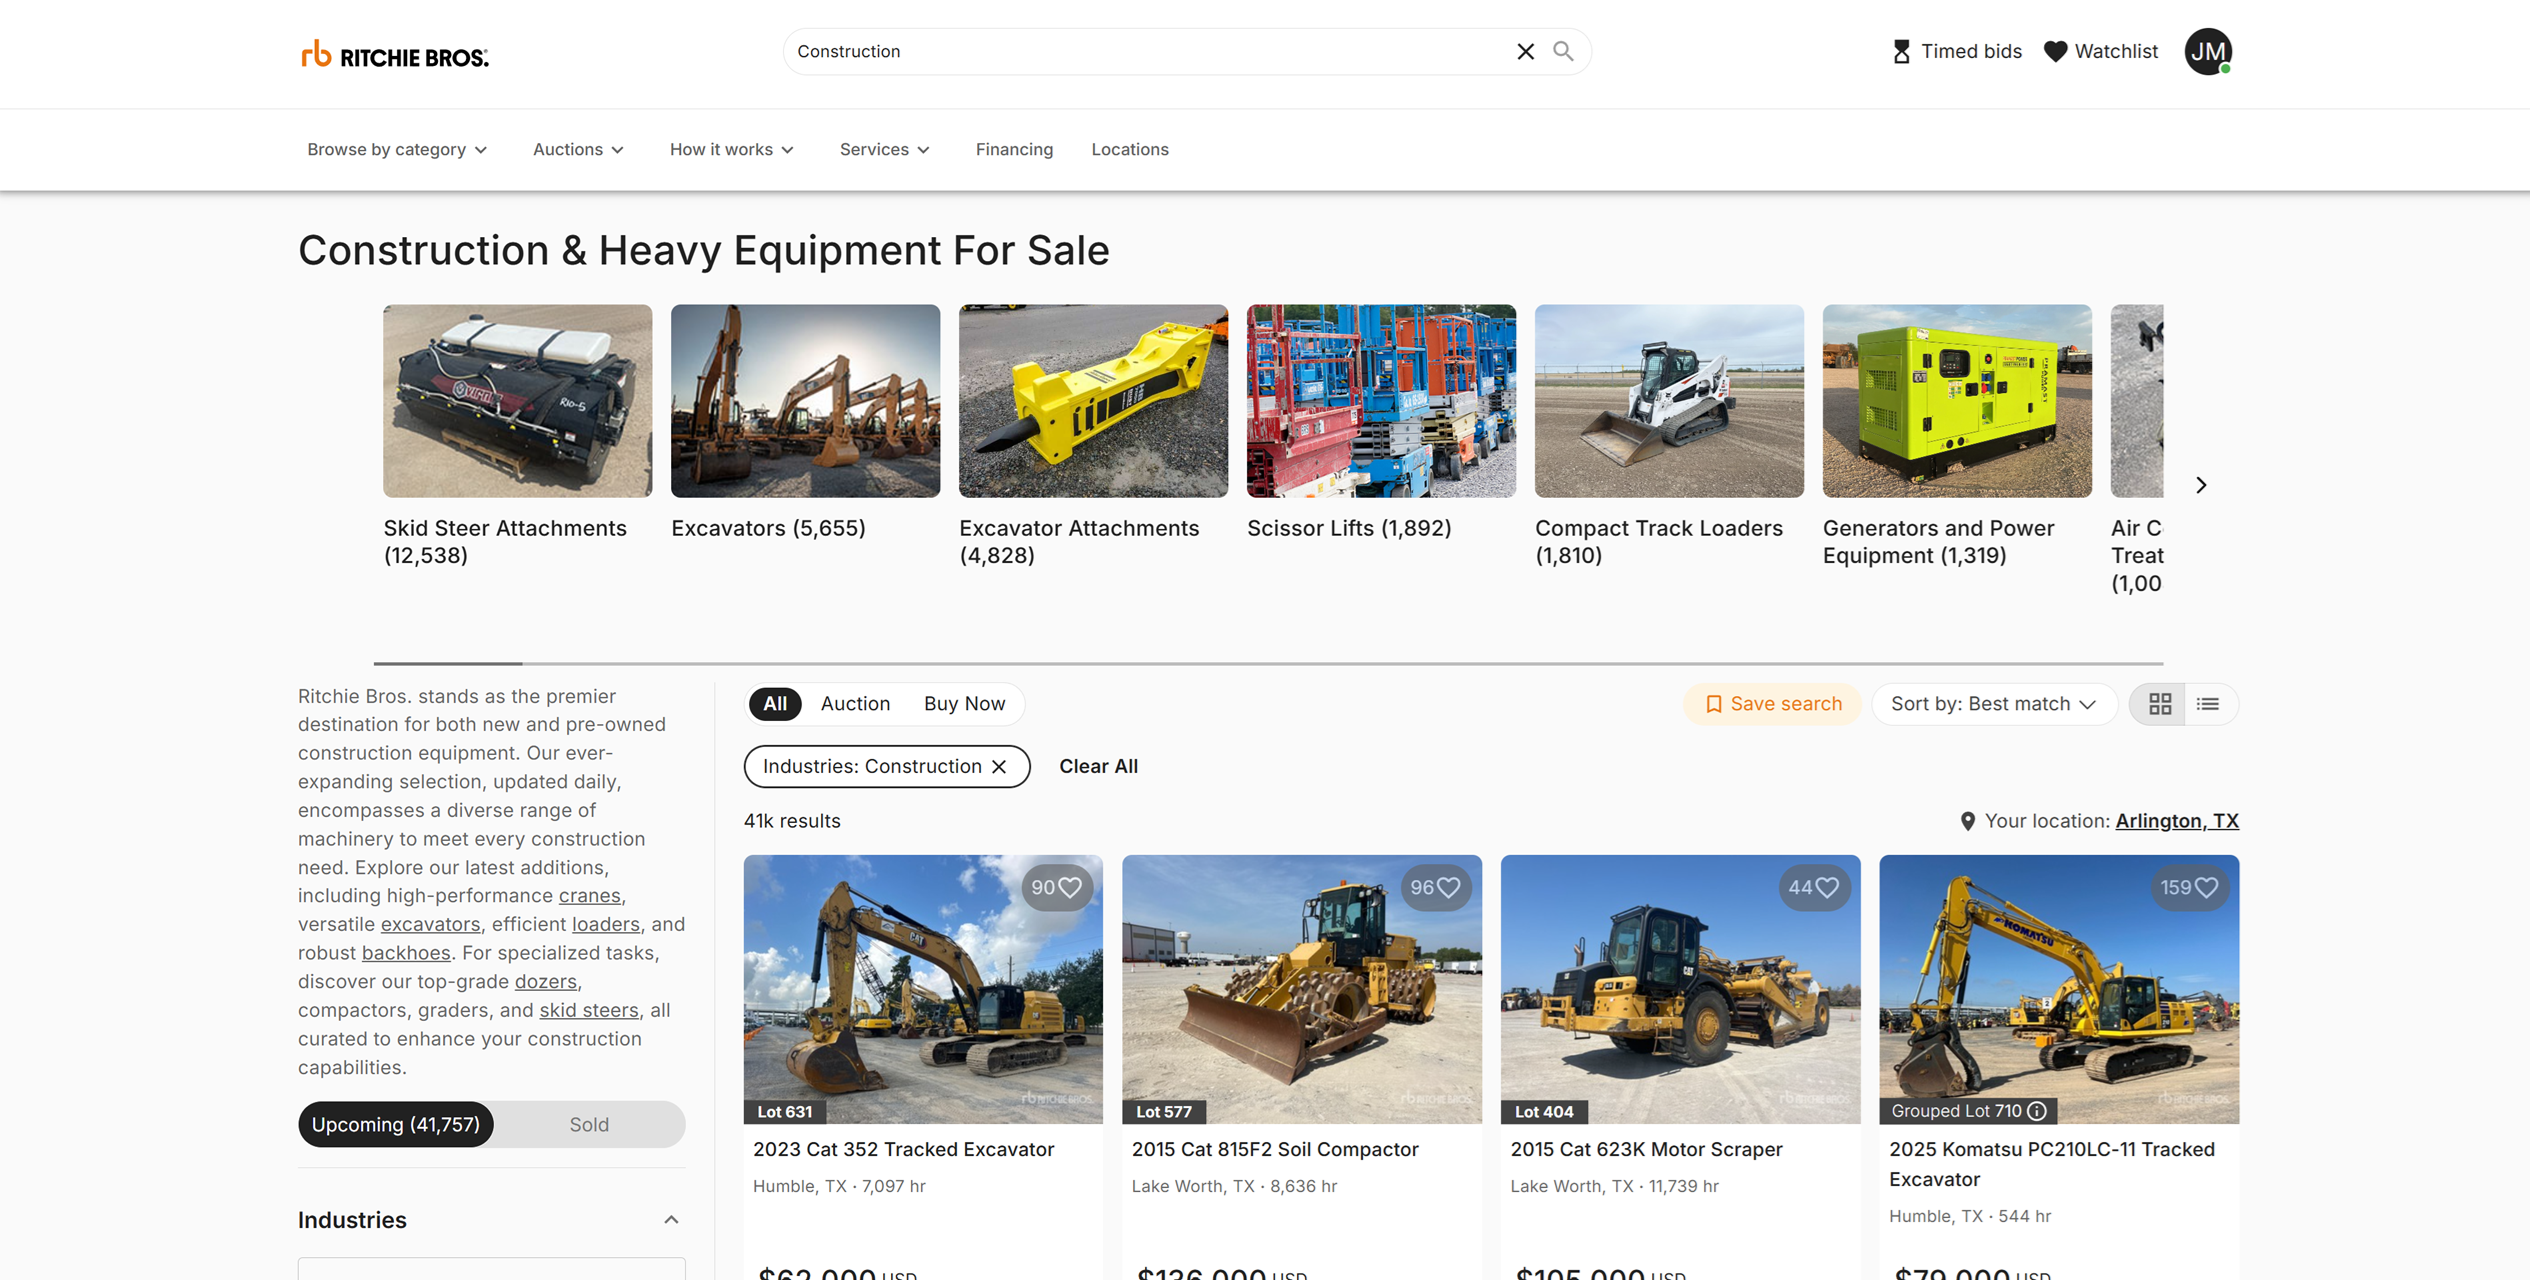This screenshot has width=2530, height=1280.
Task: Open How it works dropdown
Action: [731, 149]
